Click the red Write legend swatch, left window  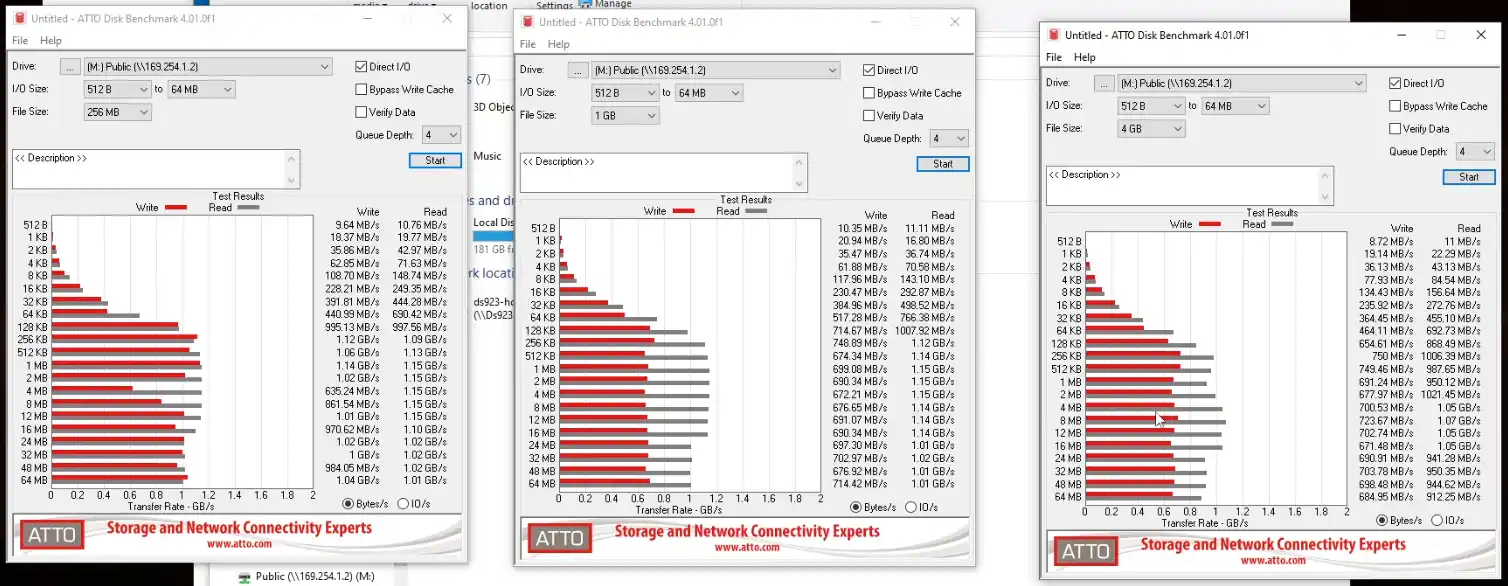click(x=176, y=208)
